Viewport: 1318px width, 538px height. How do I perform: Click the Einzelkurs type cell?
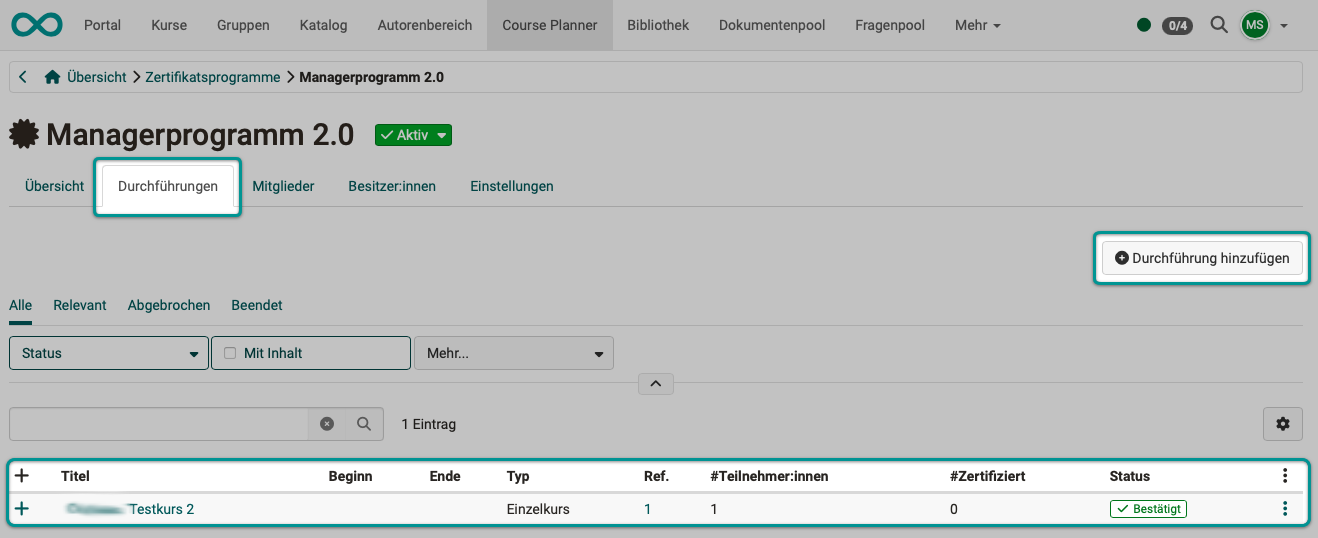point(538,509)
